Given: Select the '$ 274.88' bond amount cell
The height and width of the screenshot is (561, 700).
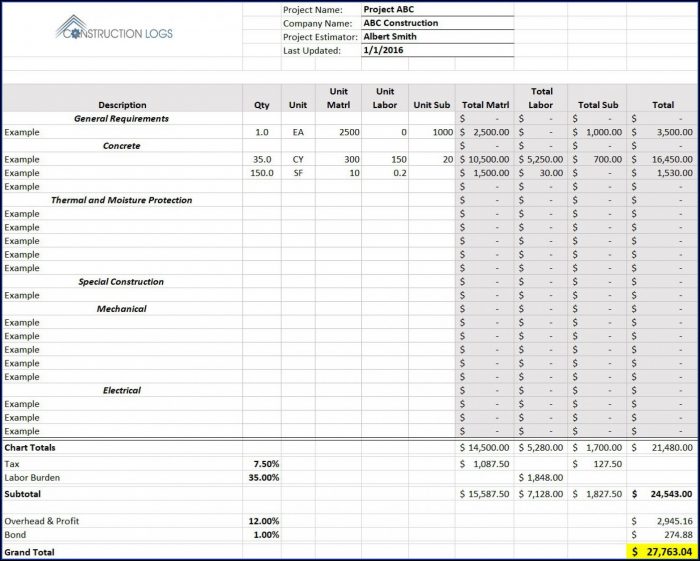Looking at the screenshot, I should (662, 535).
